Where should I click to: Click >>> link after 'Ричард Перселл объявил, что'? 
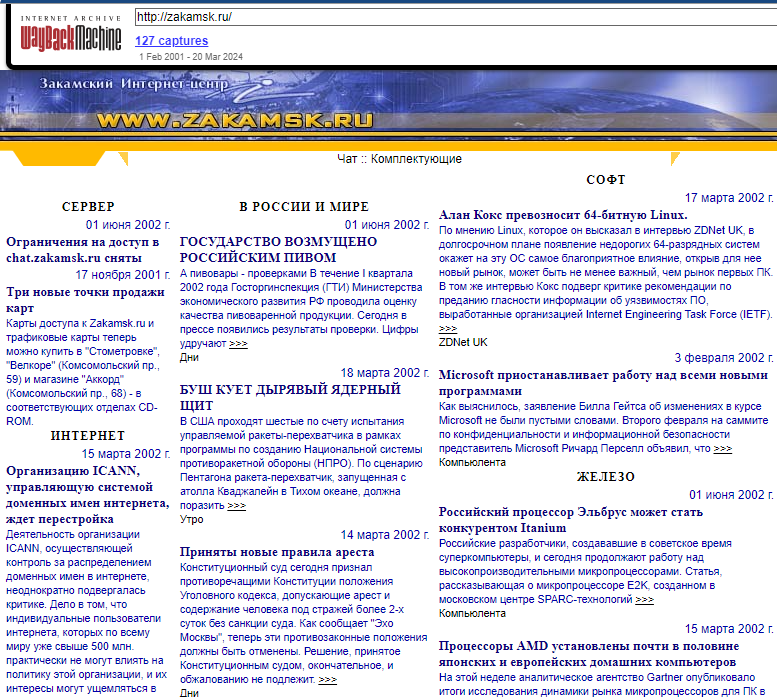[722, 448]
